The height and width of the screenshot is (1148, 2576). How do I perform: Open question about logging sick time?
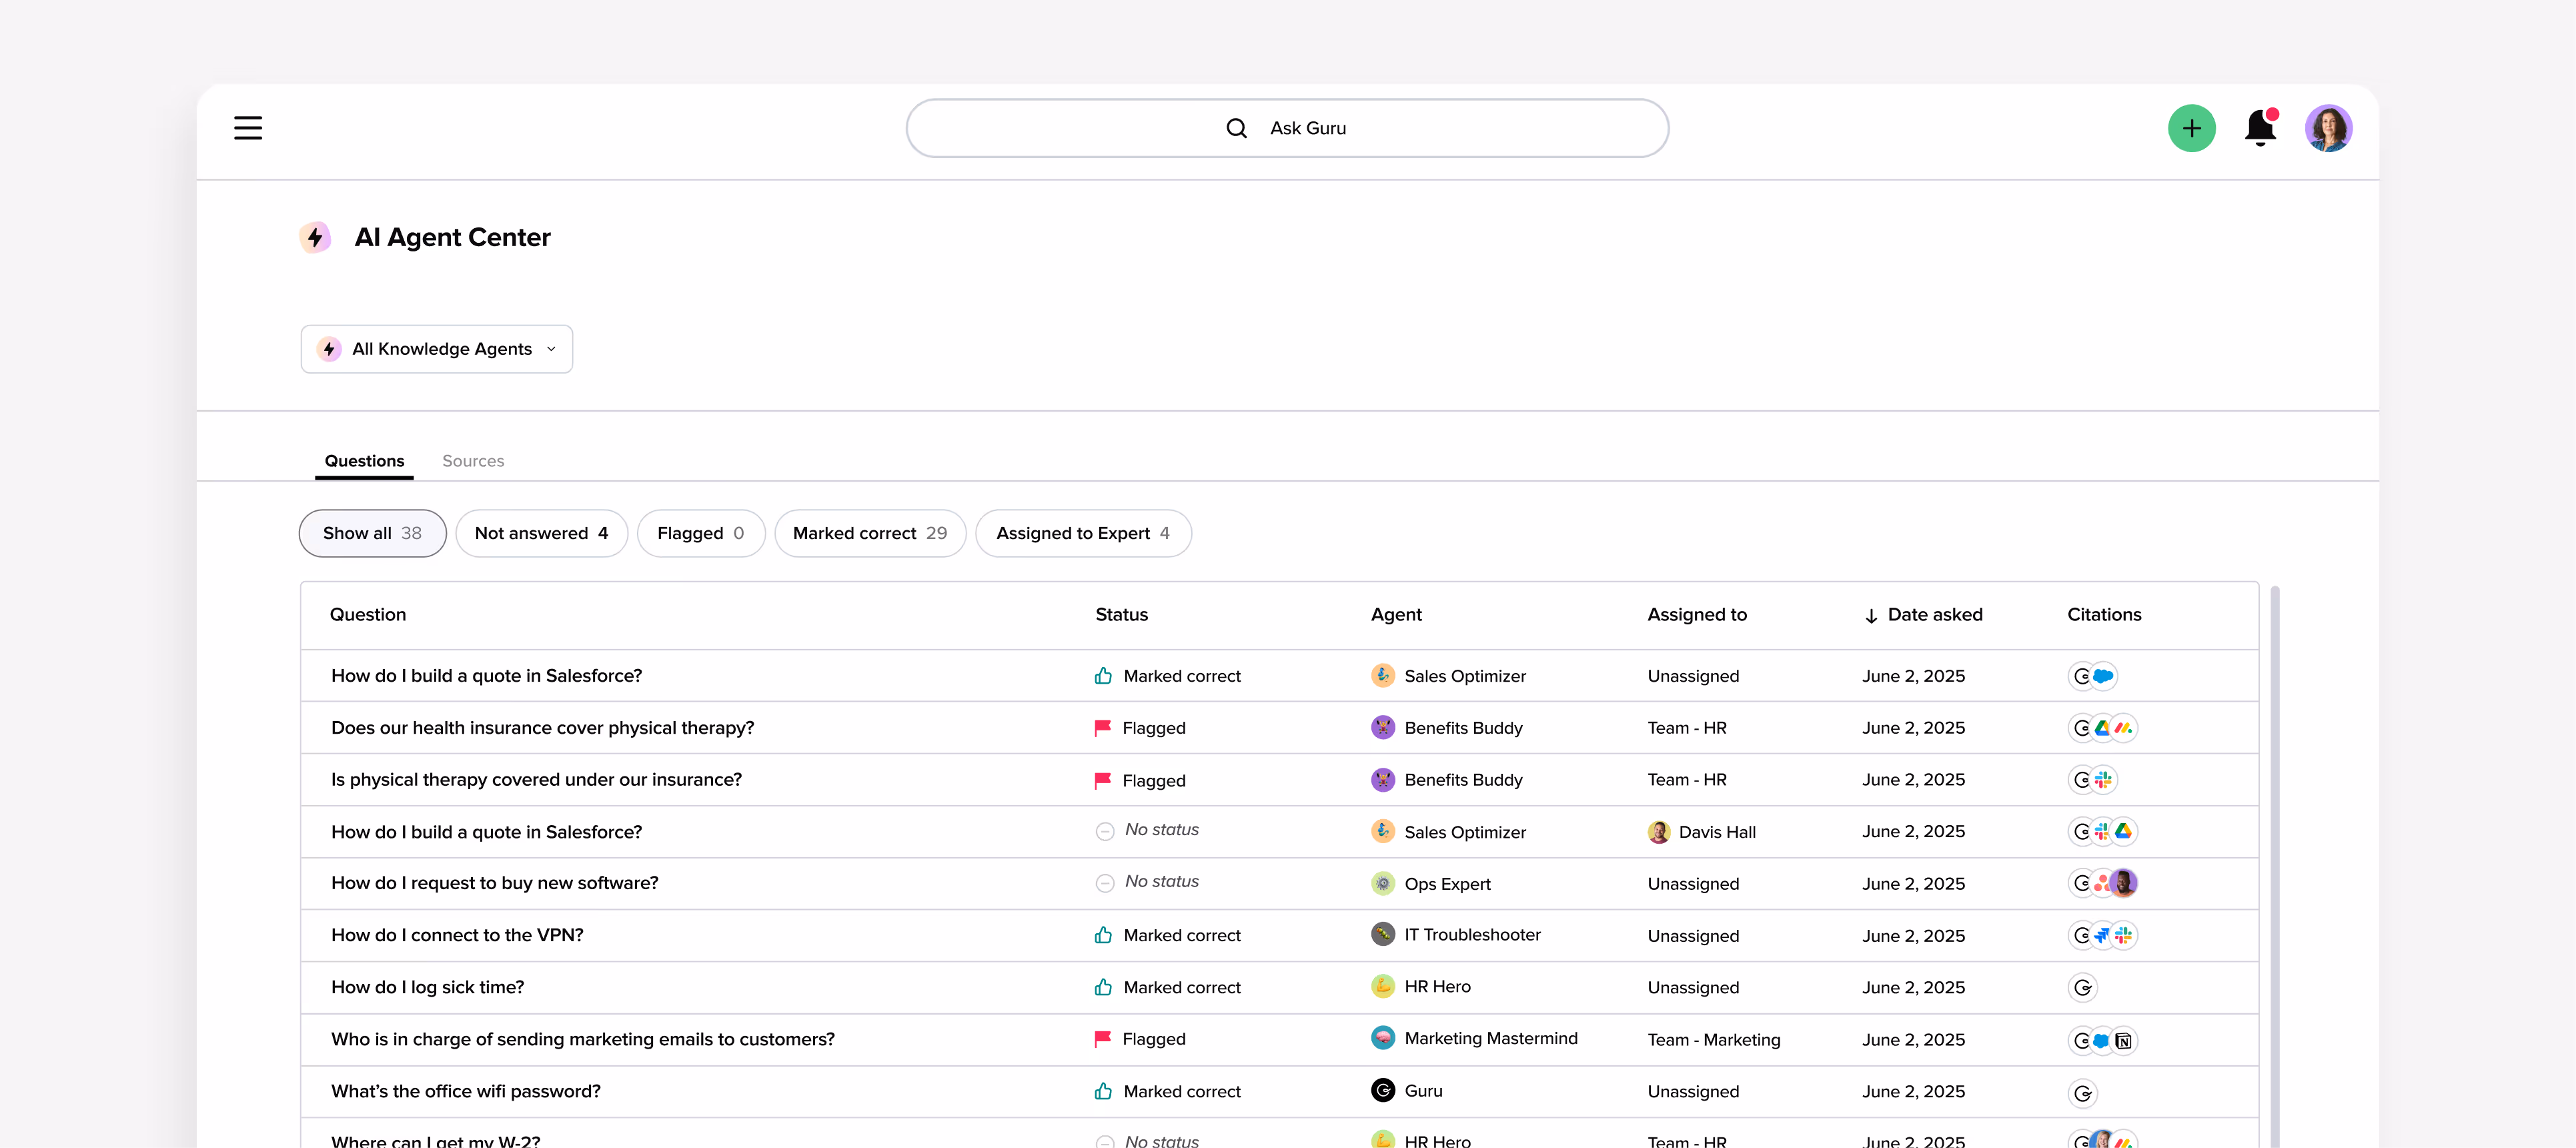coord(428,987)
